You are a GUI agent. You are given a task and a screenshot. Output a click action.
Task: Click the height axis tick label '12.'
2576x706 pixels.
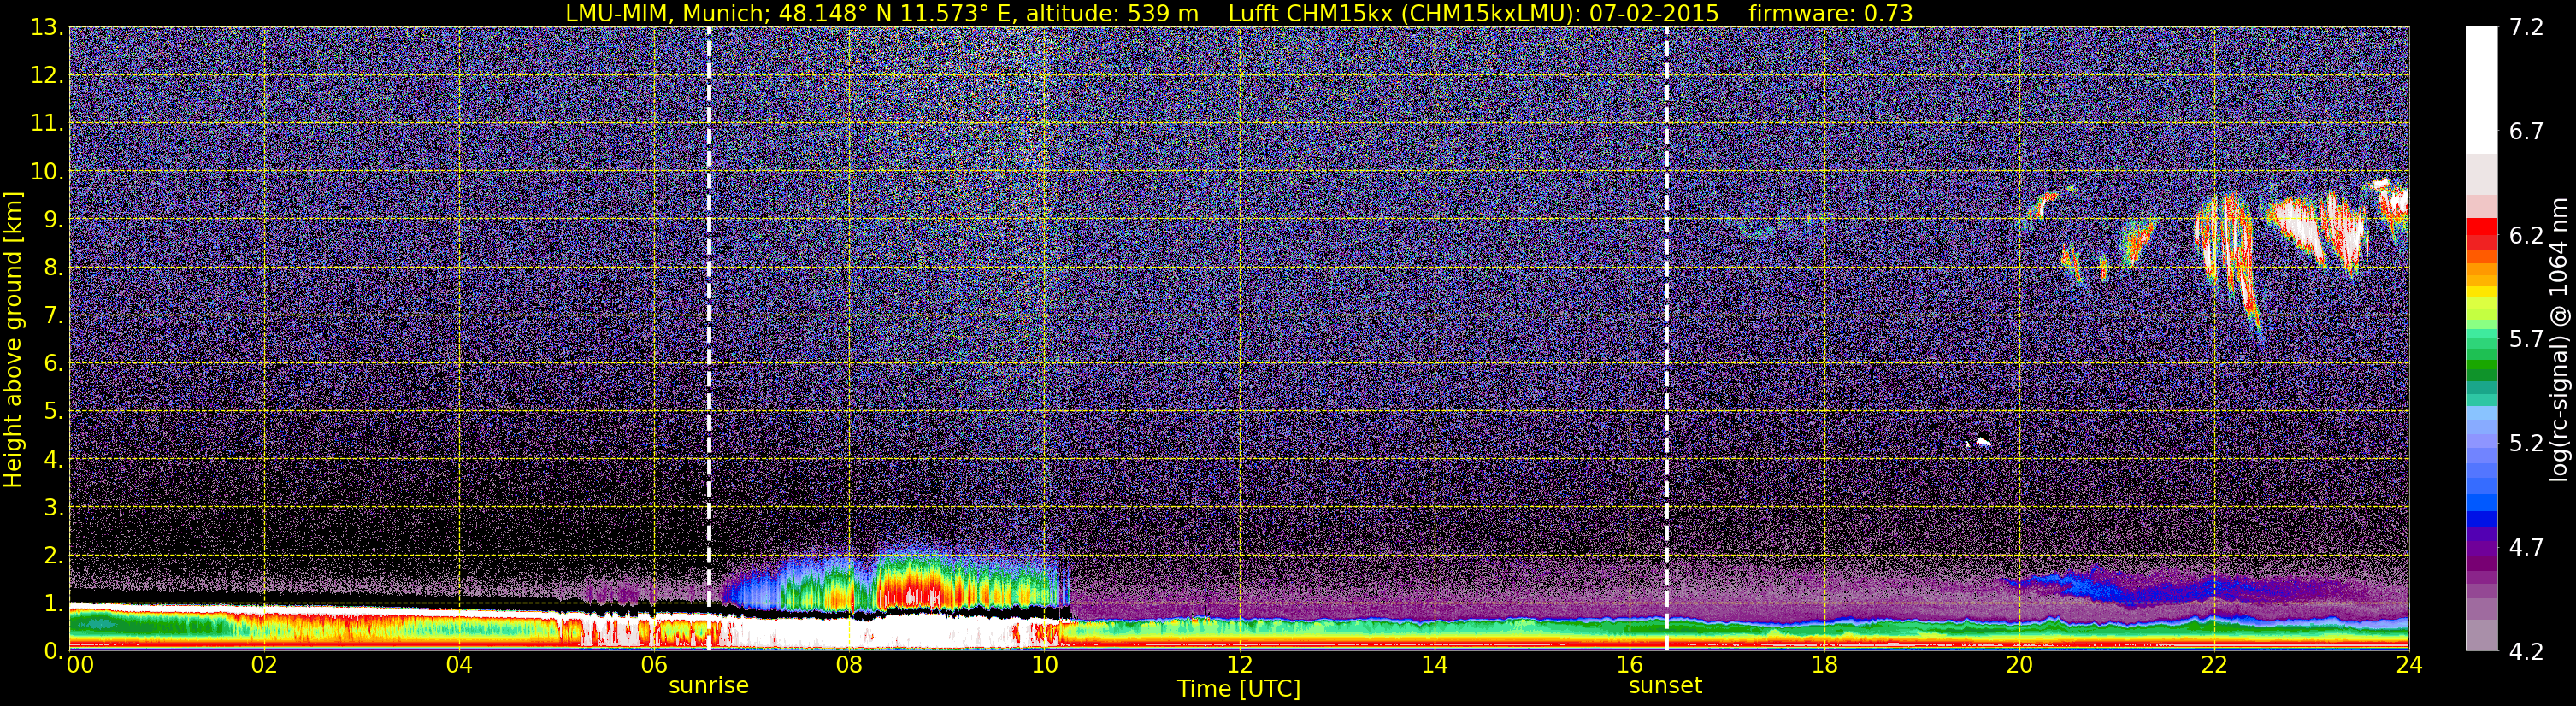coord(46,76)
